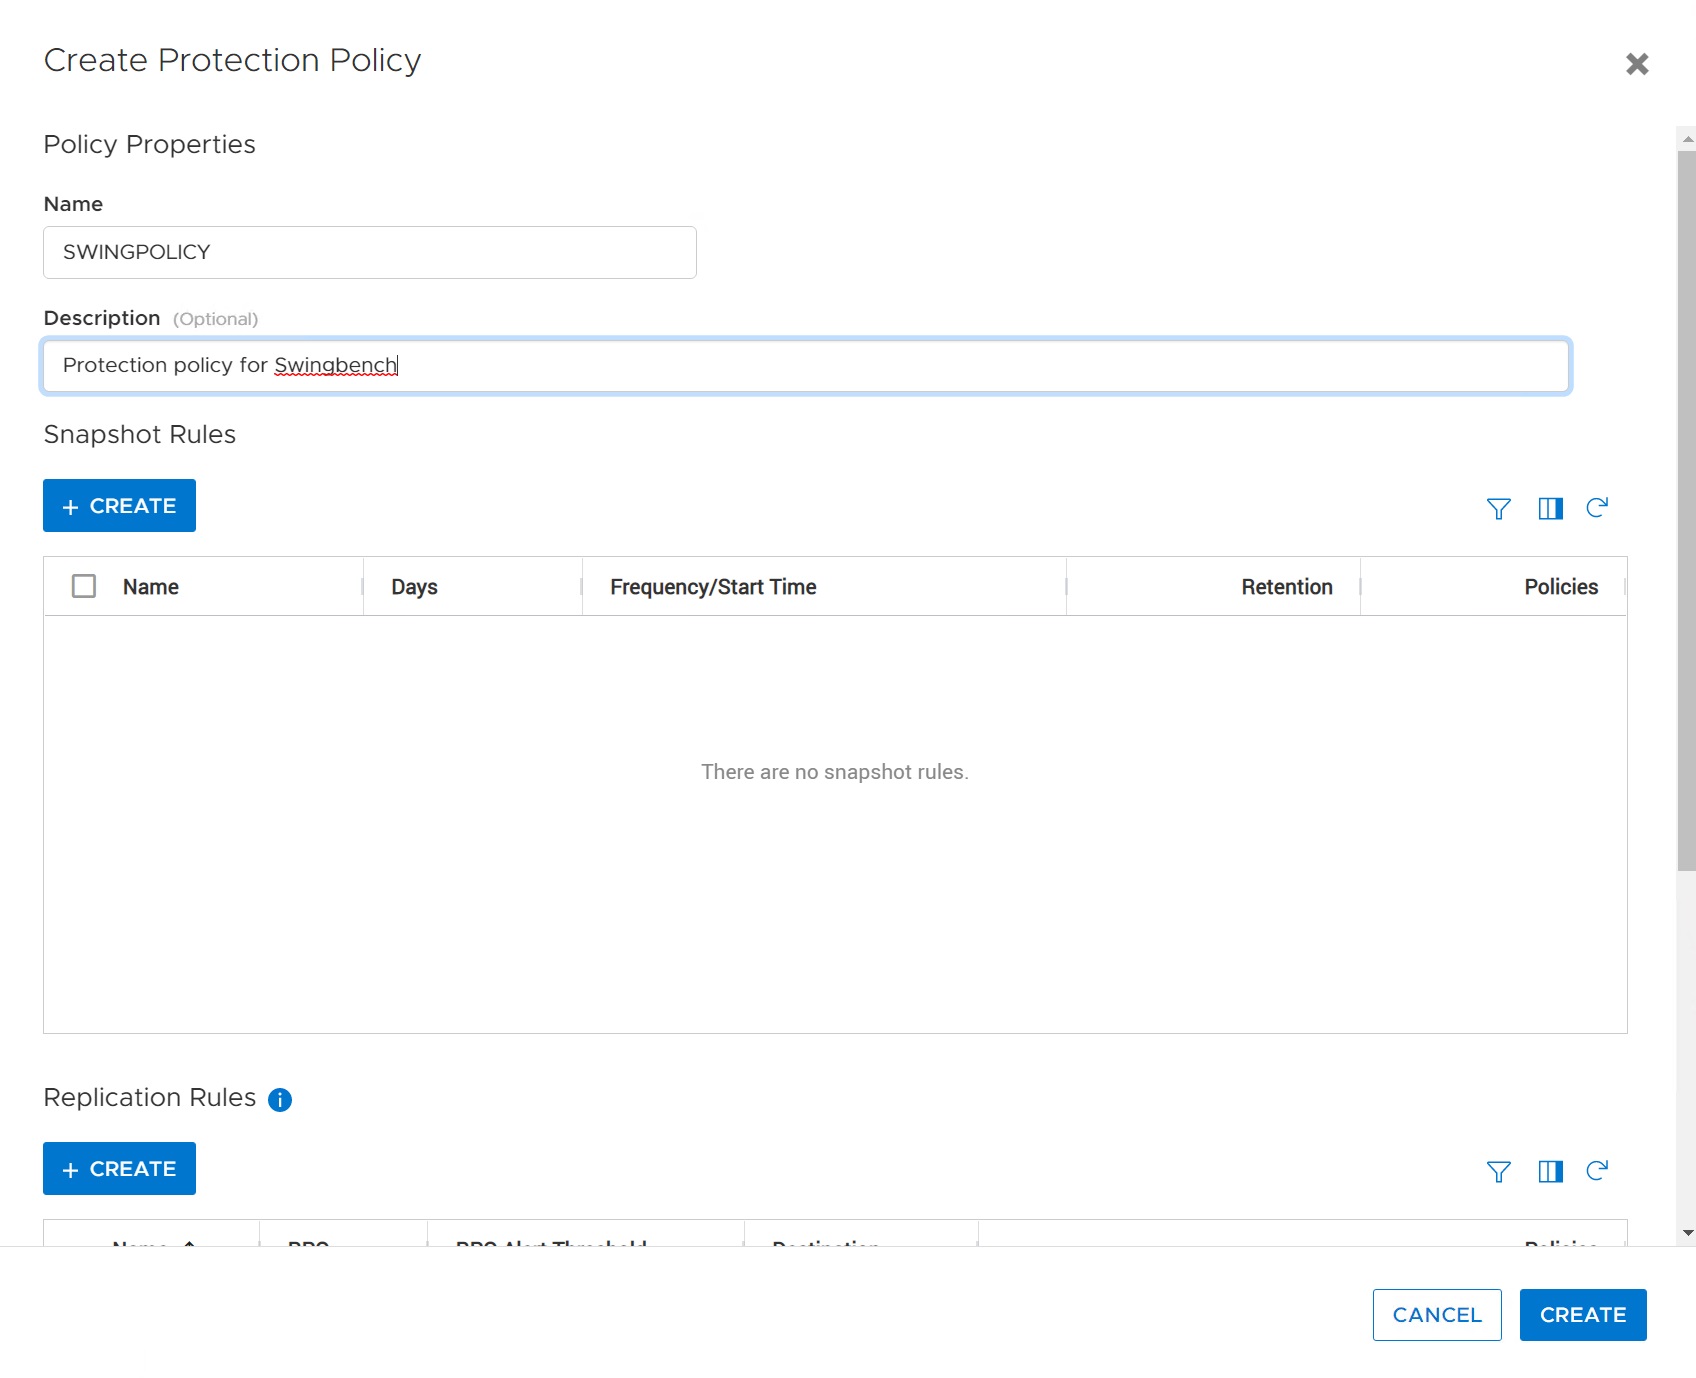Toggle the select-all checkbox in Snapshot Rules

click(x=84, y=586)
